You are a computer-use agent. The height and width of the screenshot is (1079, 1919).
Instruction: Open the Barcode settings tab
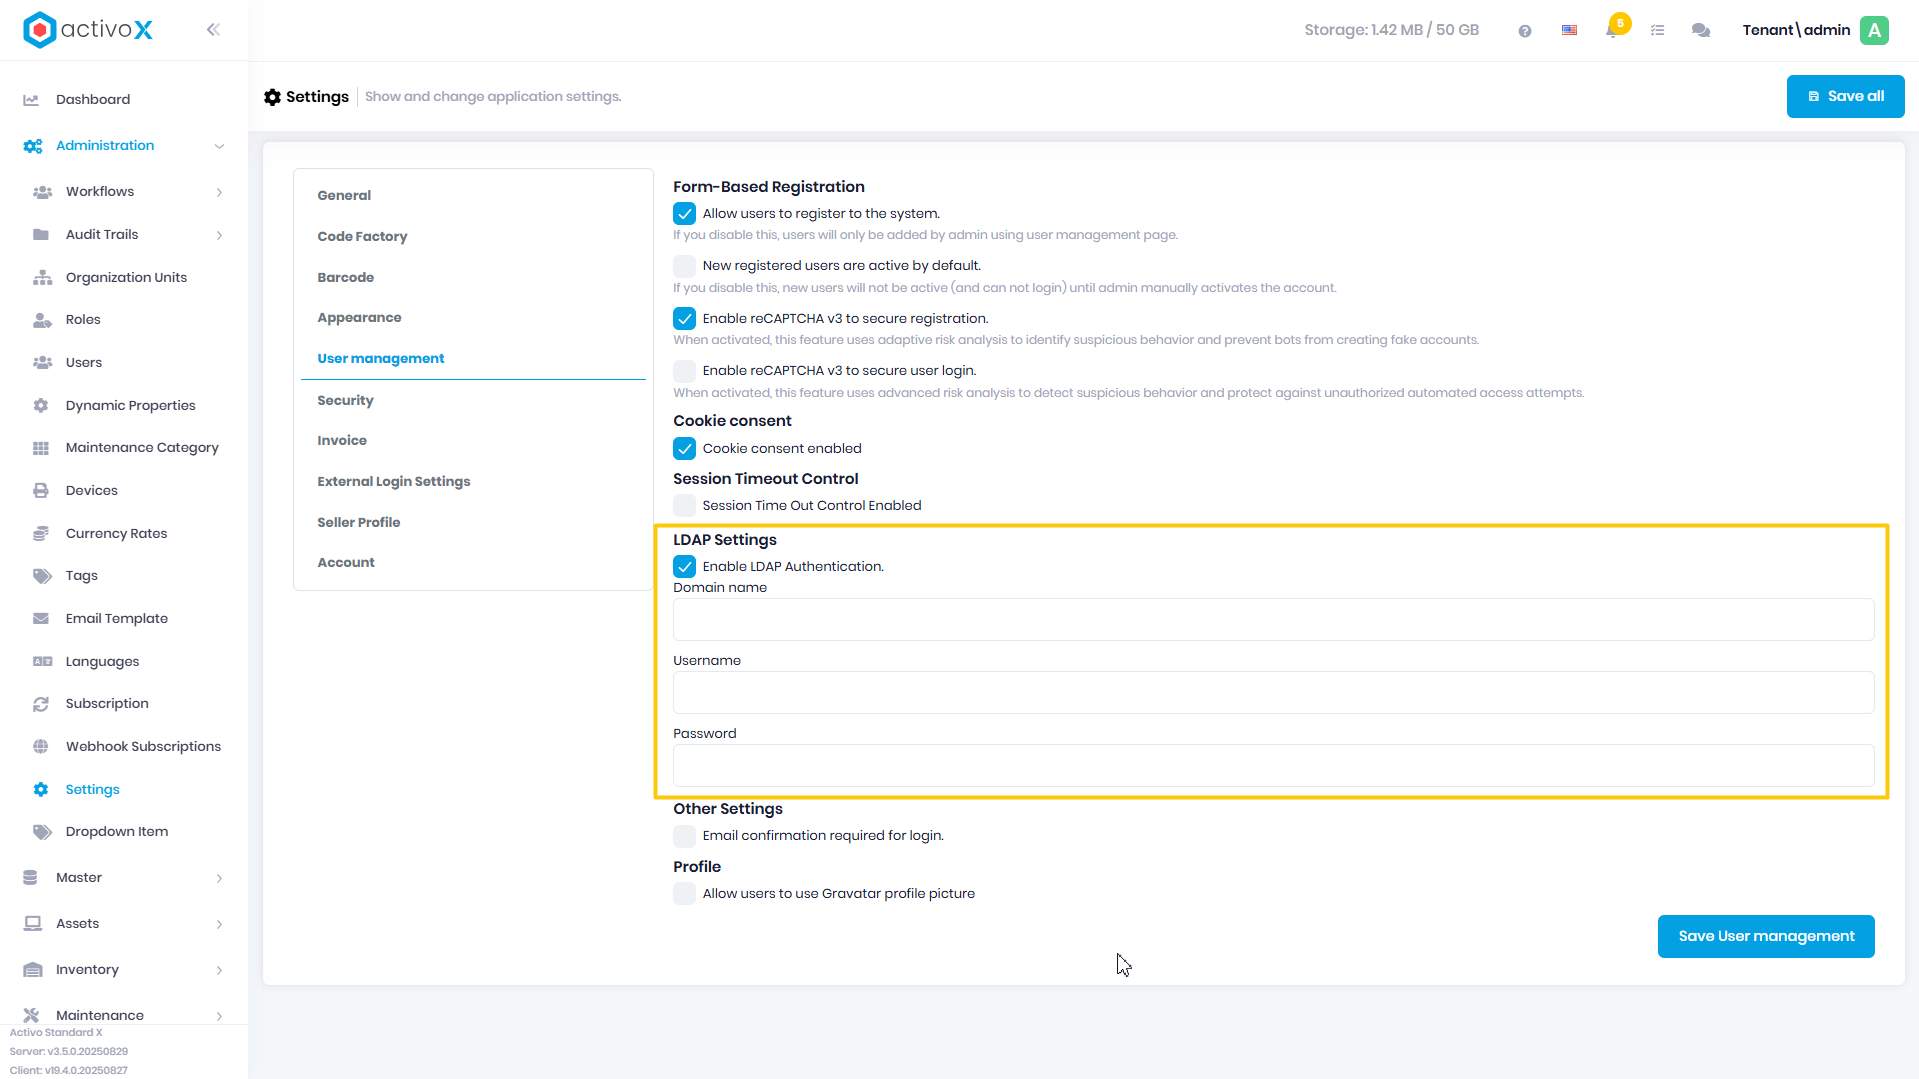[345, 278]
